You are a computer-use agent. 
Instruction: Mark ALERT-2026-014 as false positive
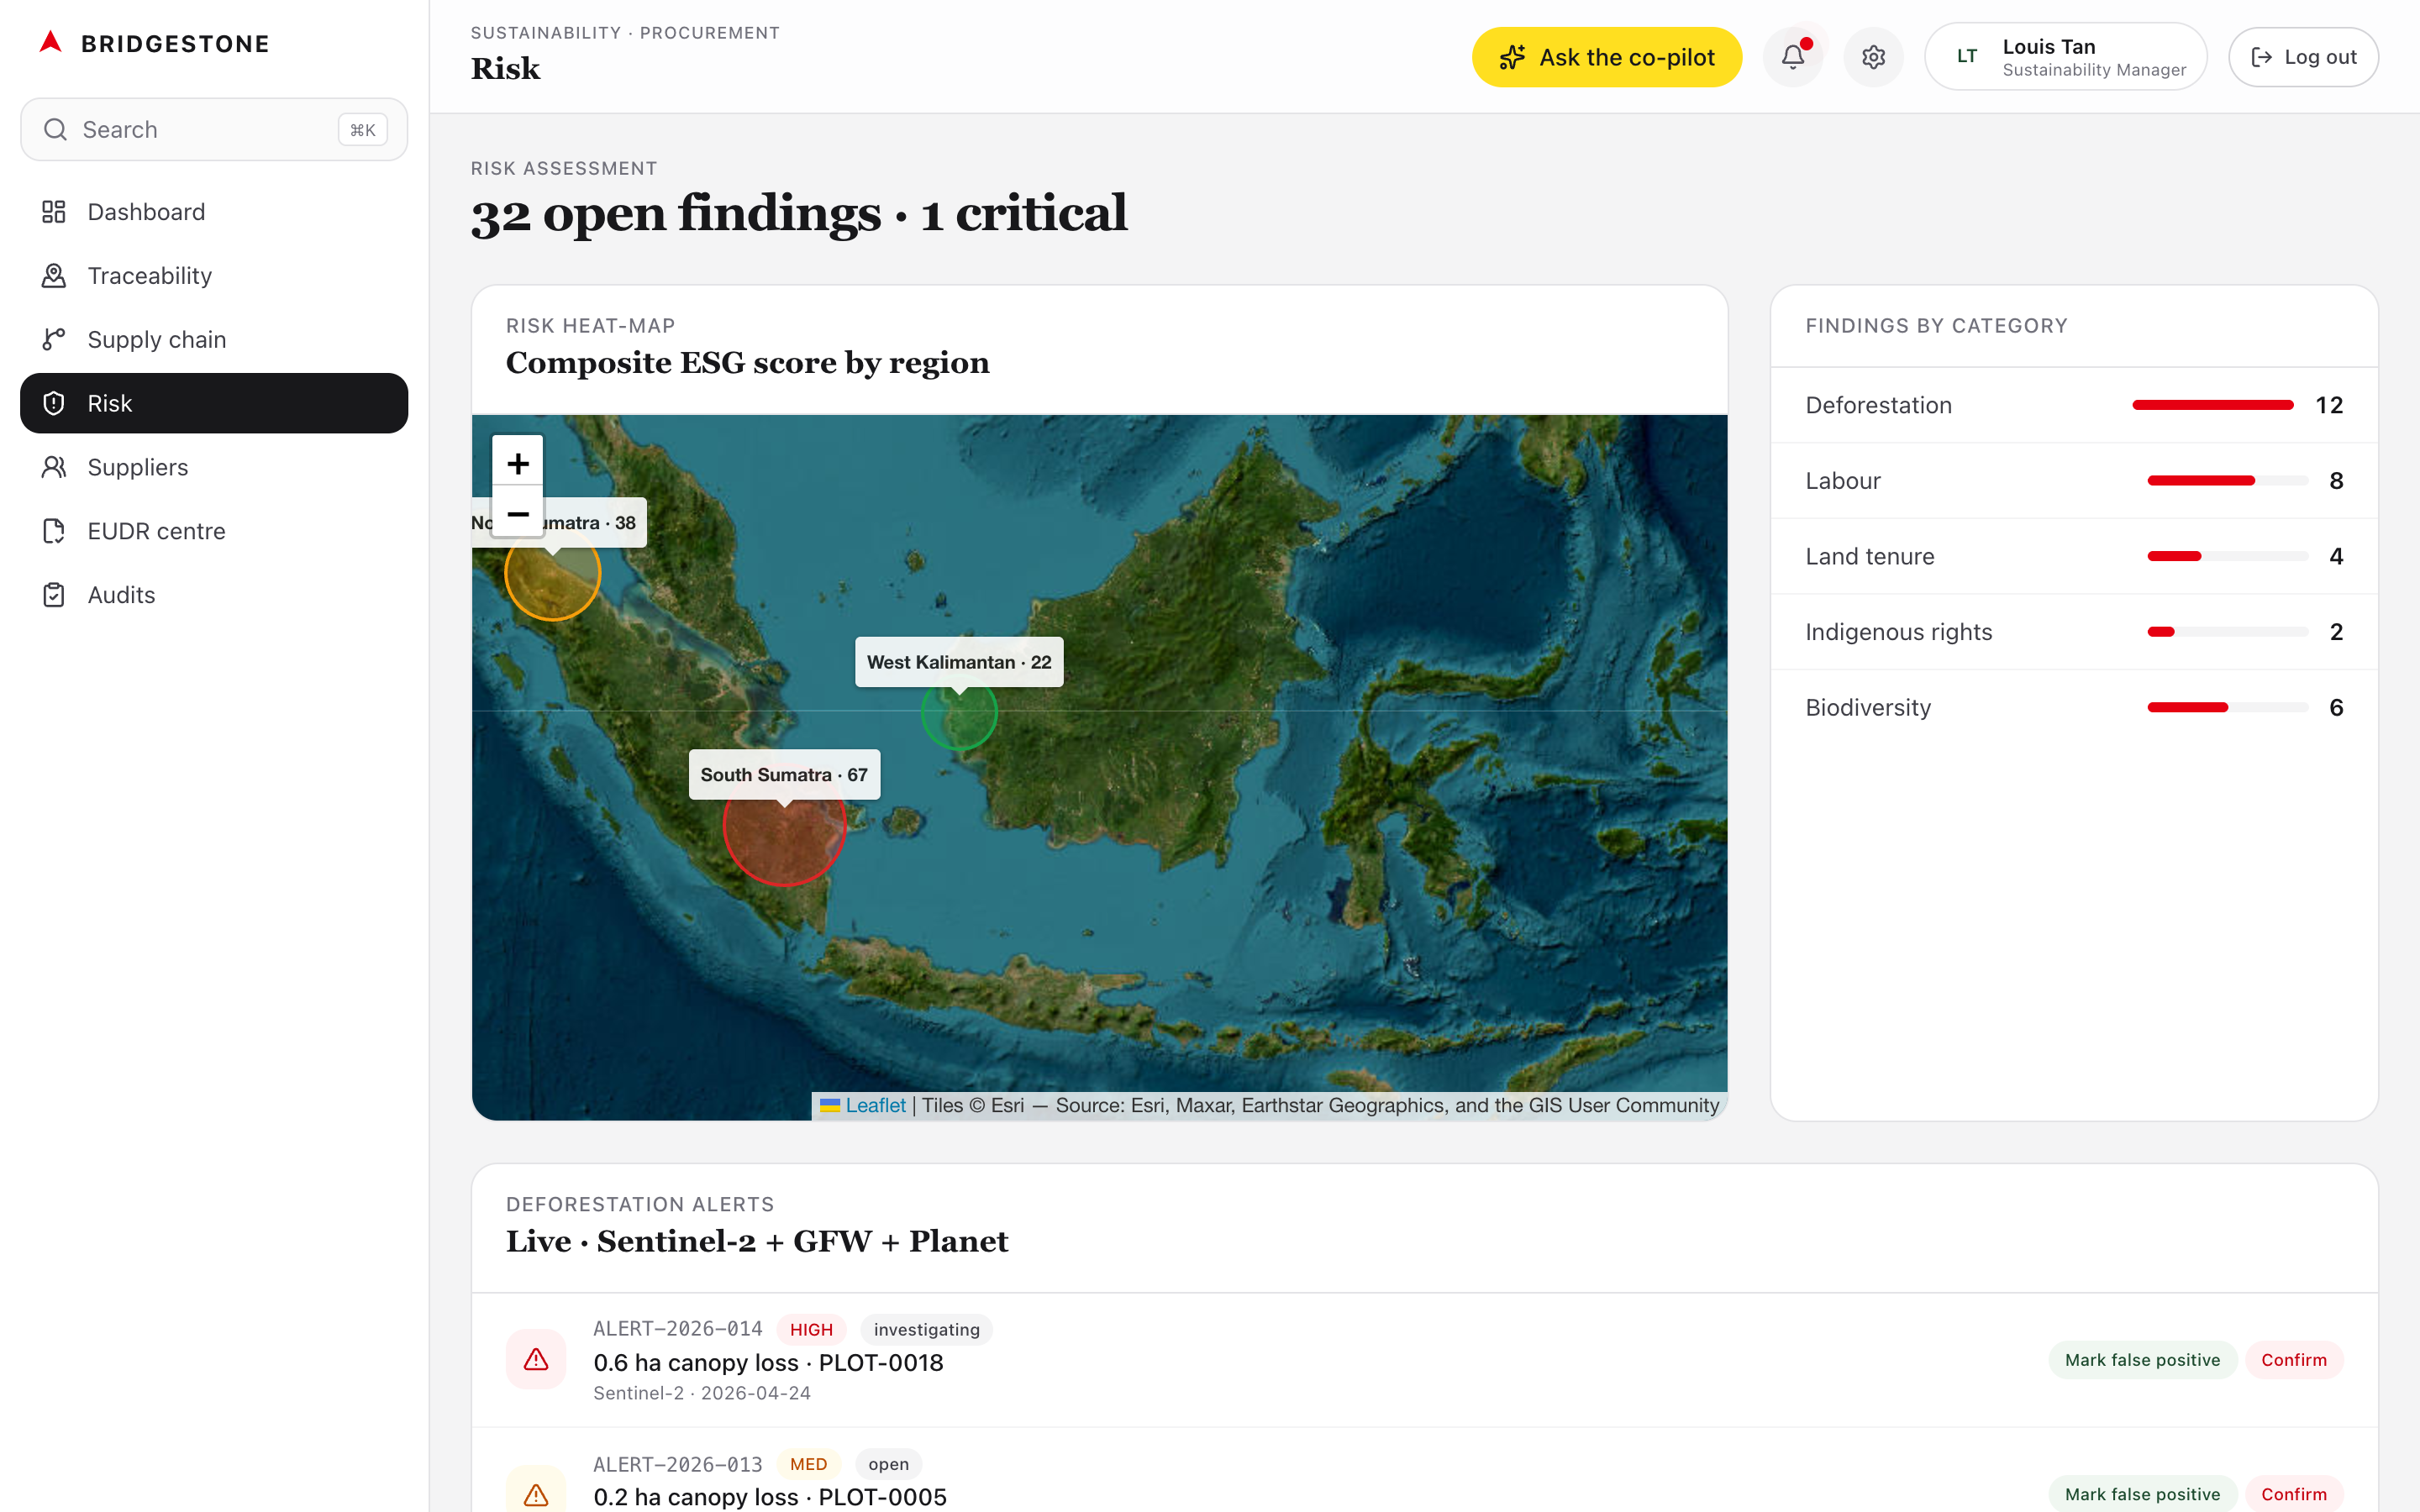point(2142,1360)
